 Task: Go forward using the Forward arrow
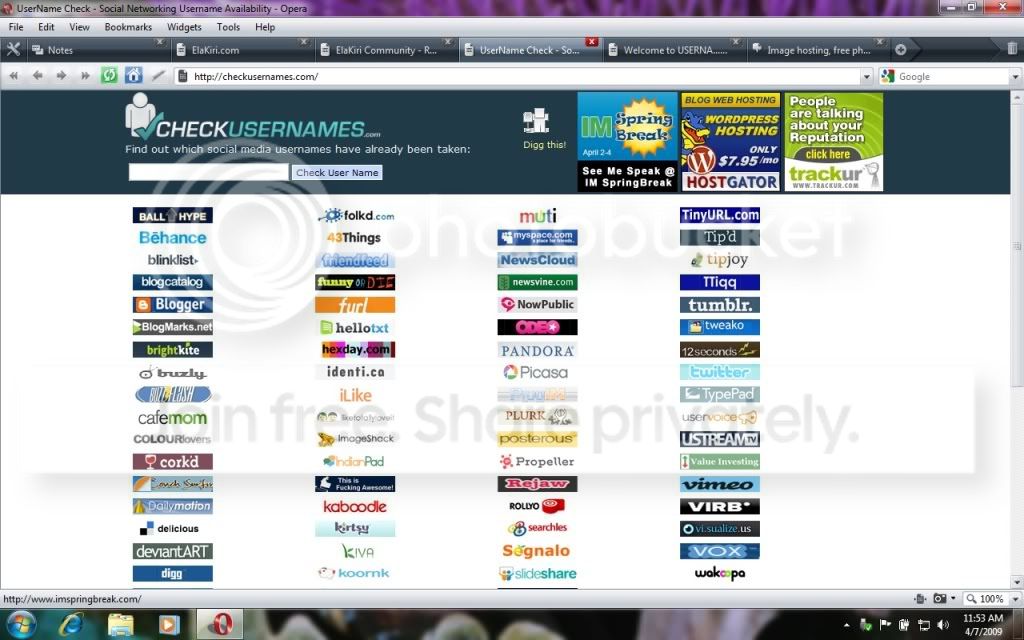(61, 76)
